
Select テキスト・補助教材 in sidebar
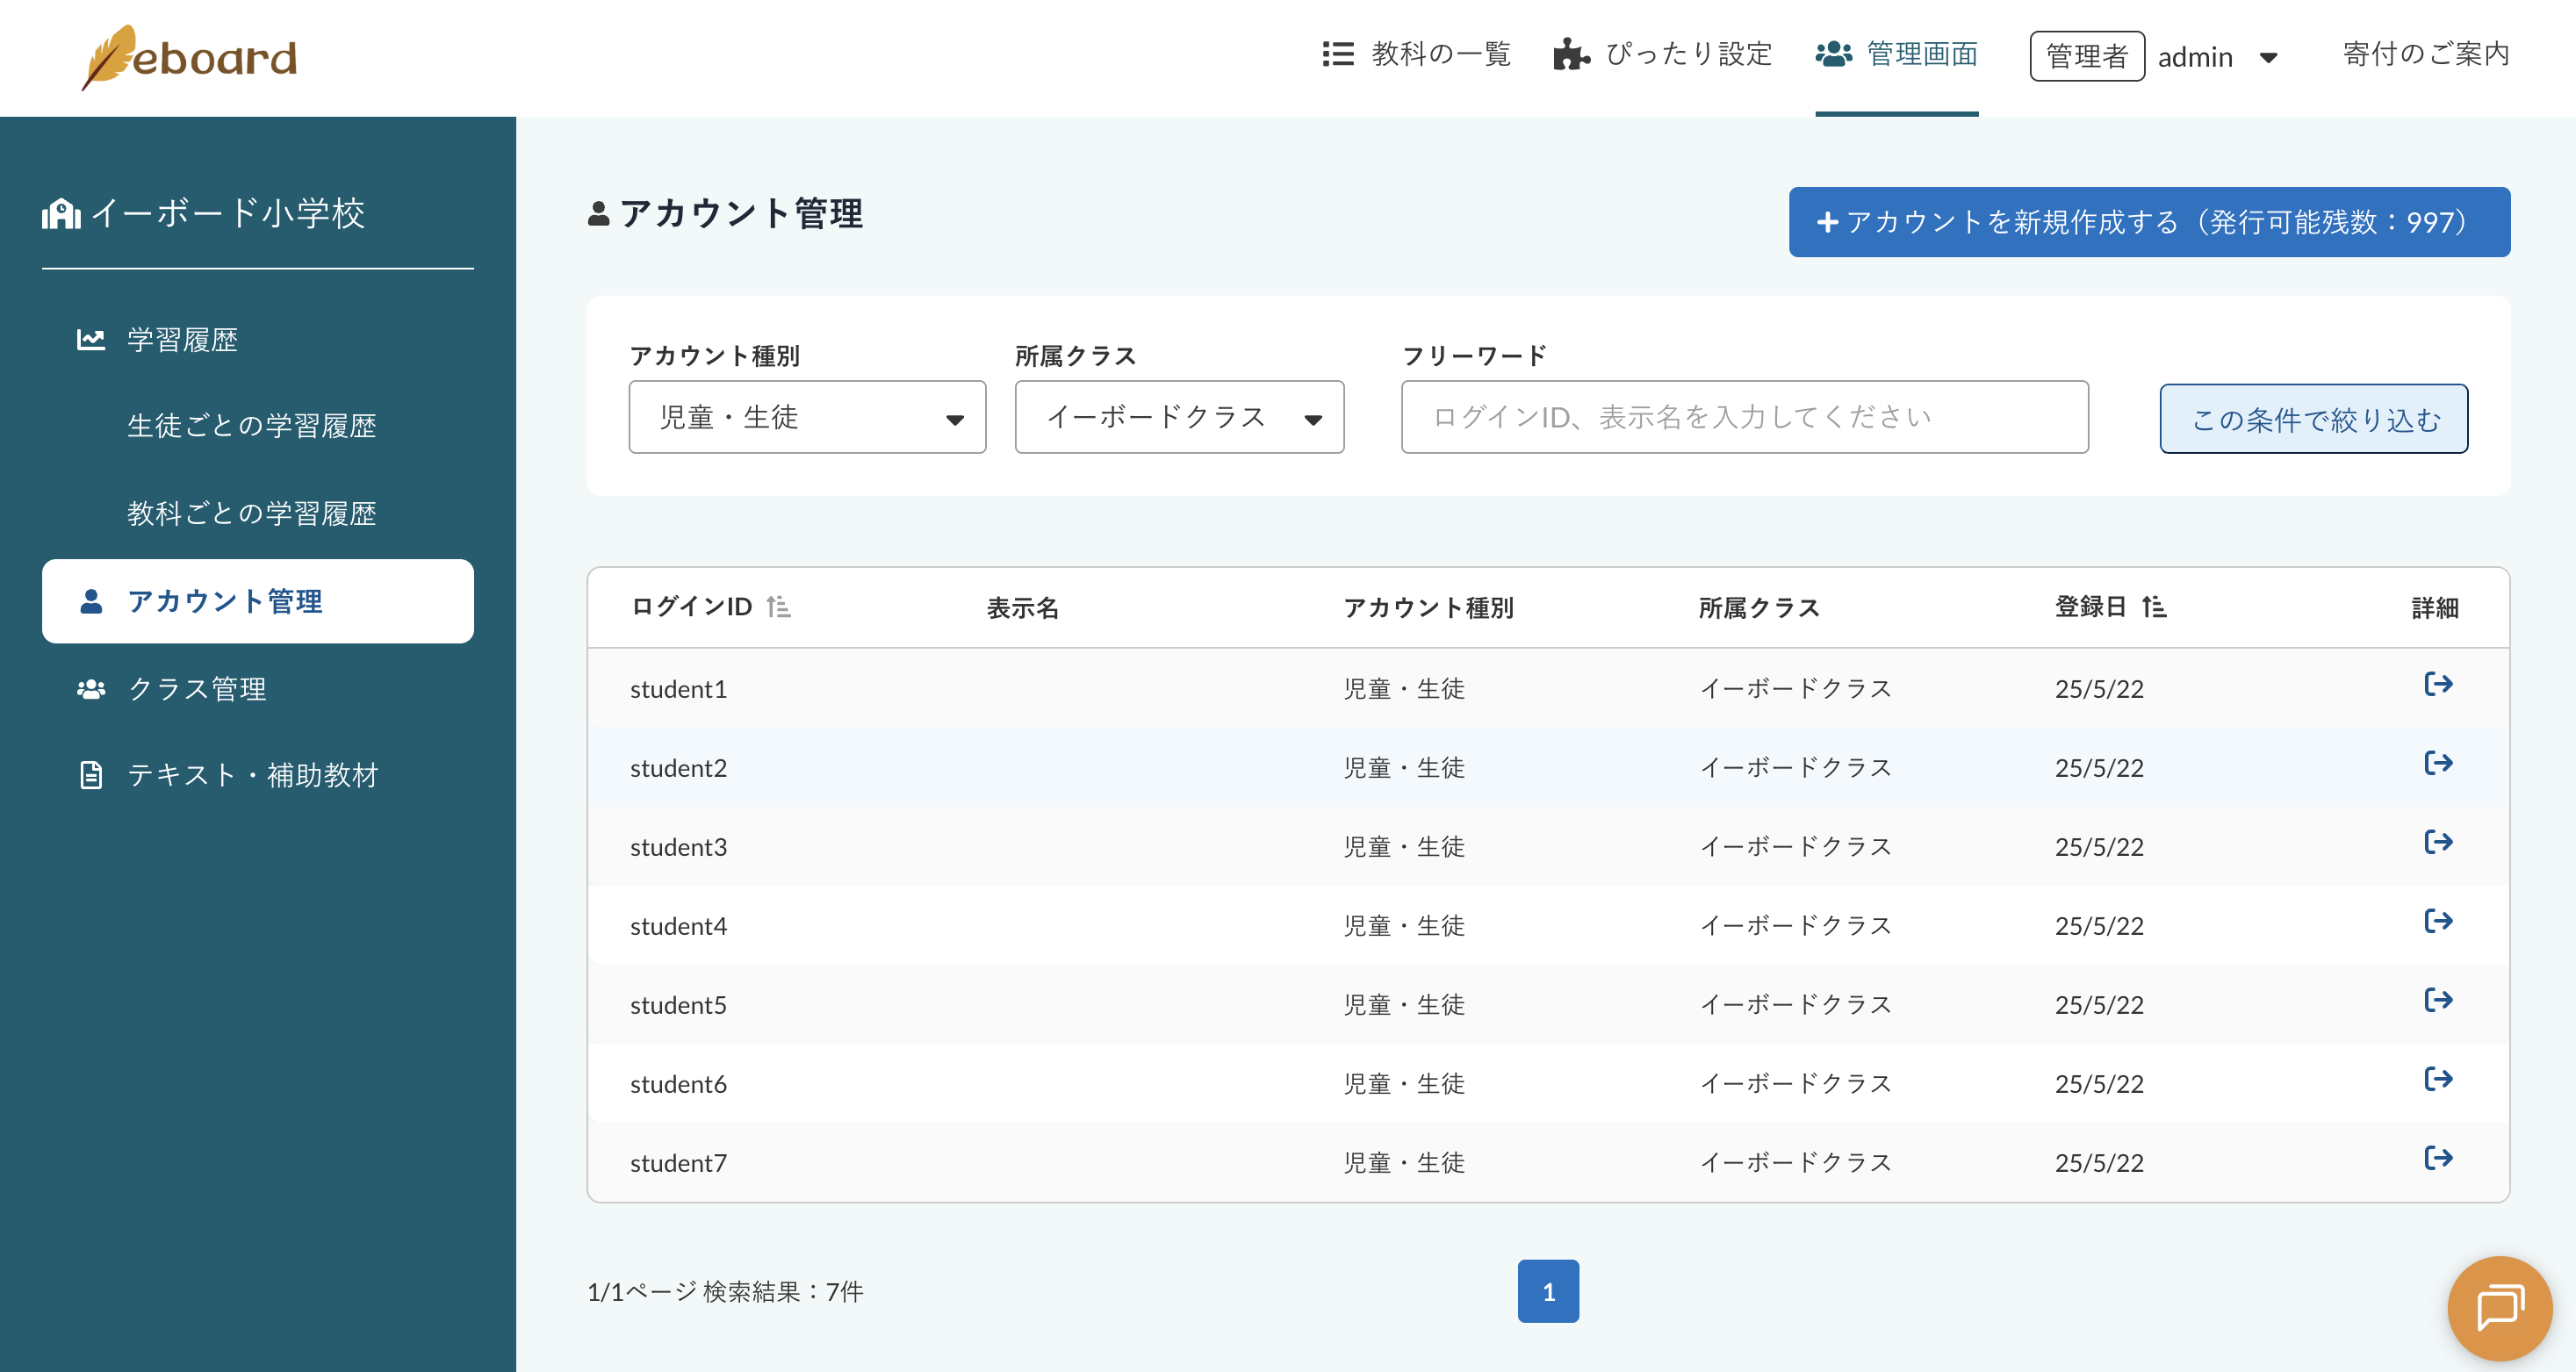253,775
